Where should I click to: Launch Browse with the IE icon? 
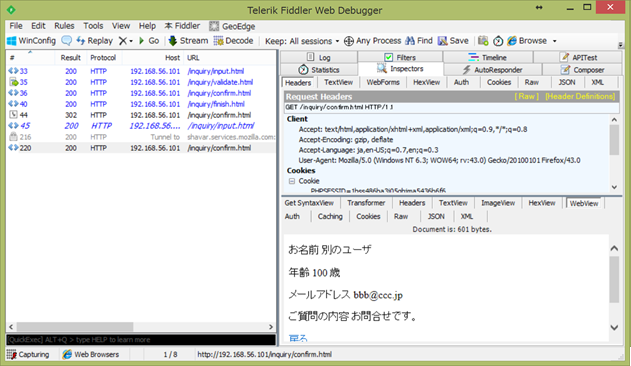click(x=512, y=41)
